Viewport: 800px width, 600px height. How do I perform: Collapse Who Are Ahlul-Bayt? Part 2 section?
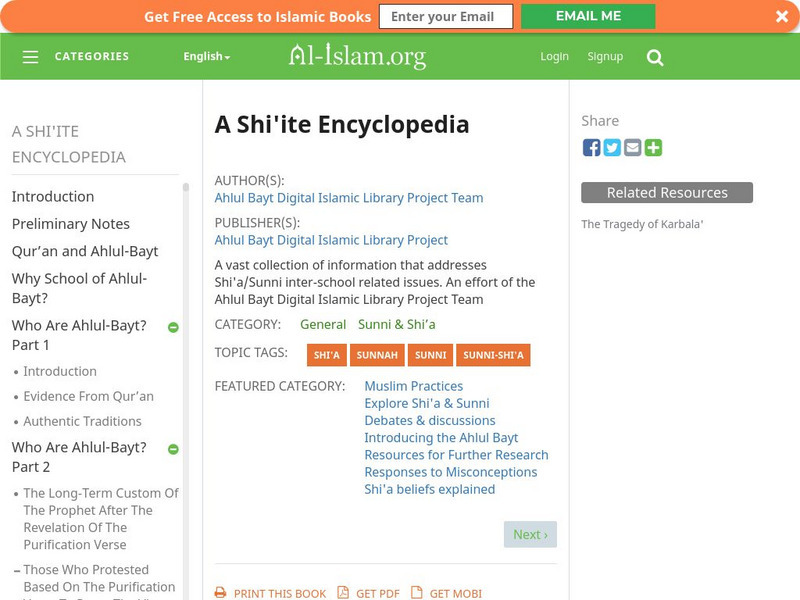(x=173, y=450)
